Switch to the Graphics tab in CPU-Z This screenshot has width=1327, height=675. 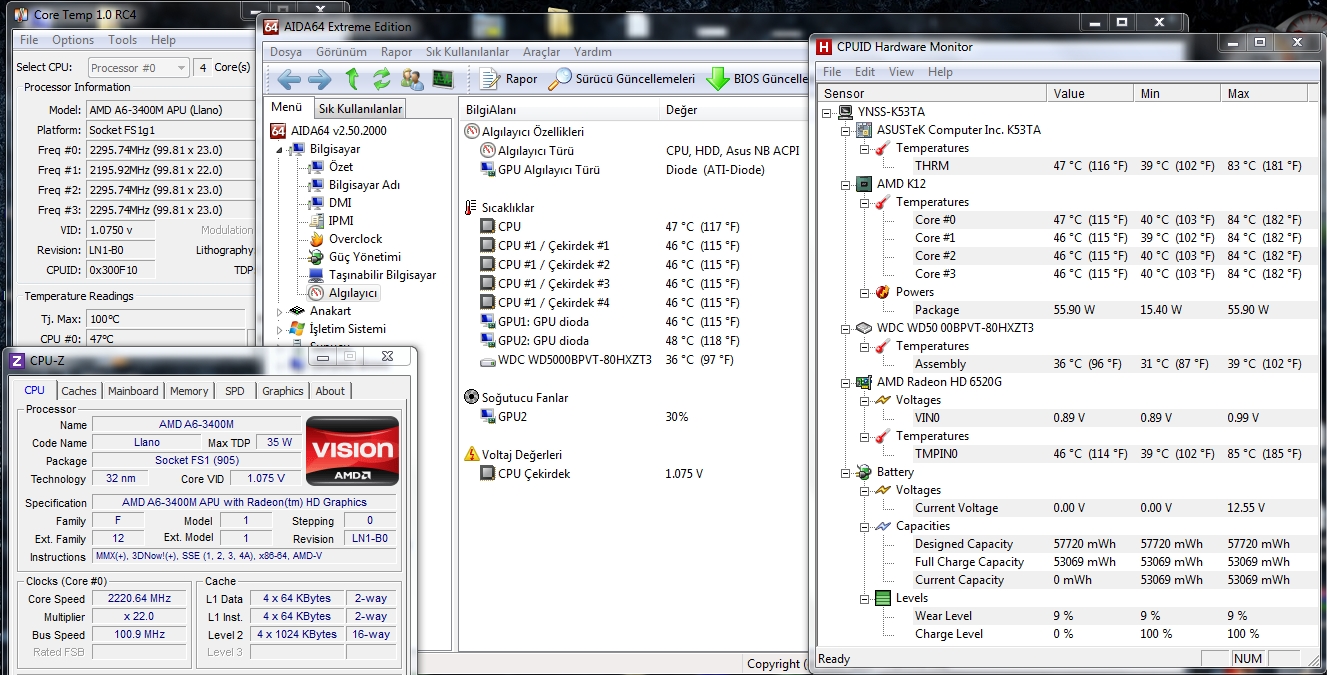pyautogui.click(x=283, y=391)
